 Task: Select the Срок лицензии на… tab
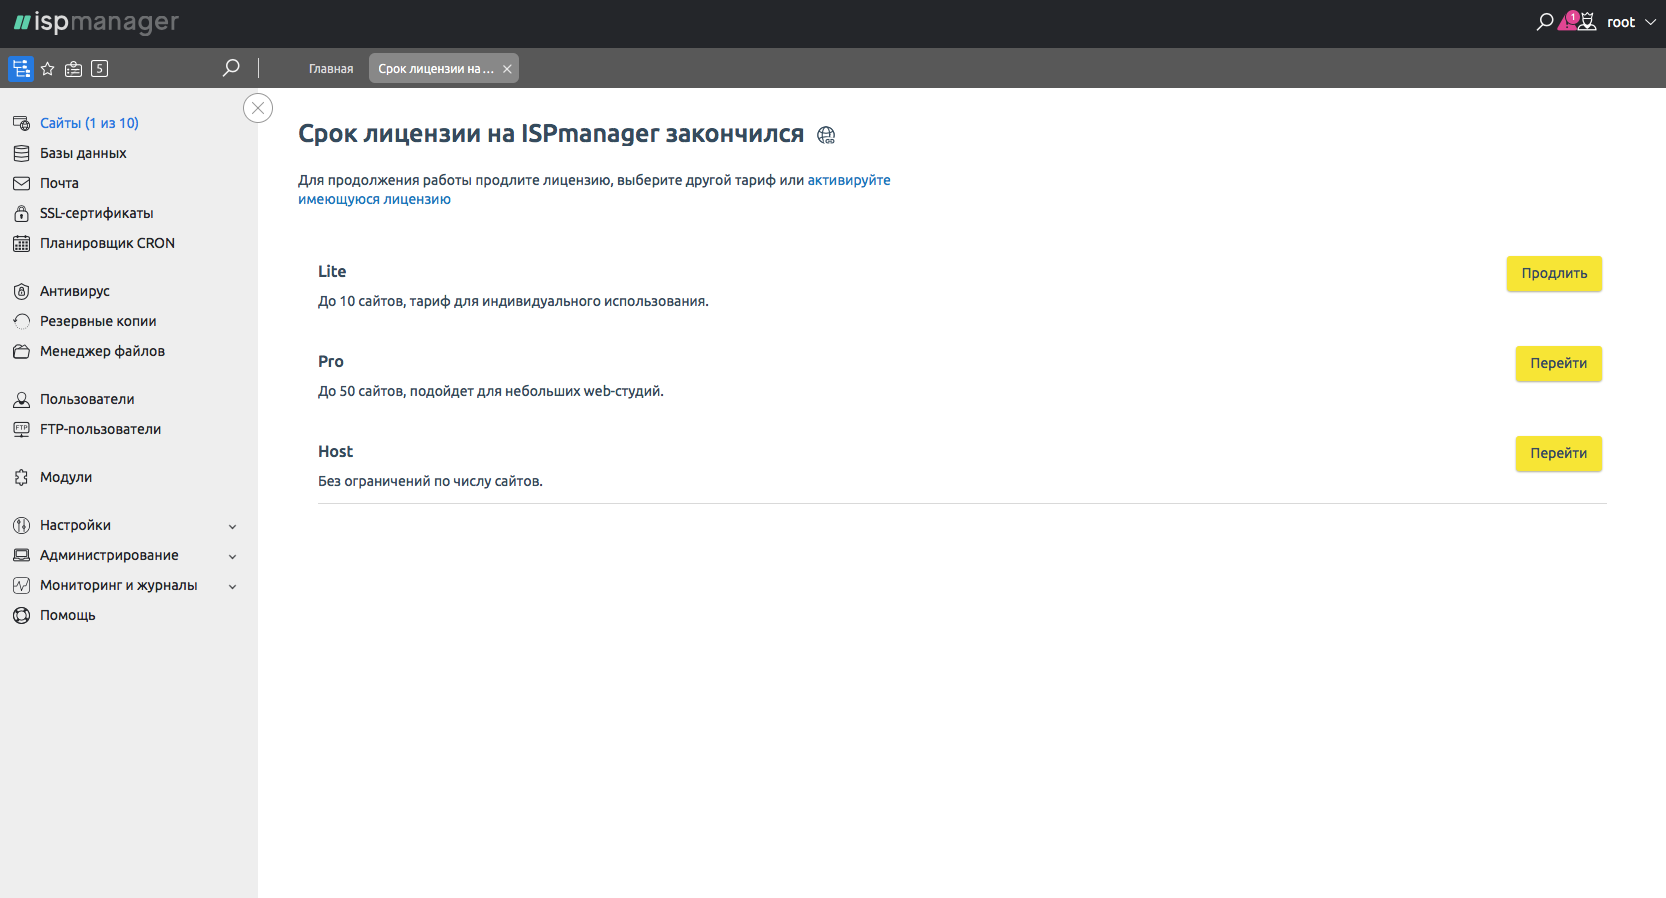(435, 69)
